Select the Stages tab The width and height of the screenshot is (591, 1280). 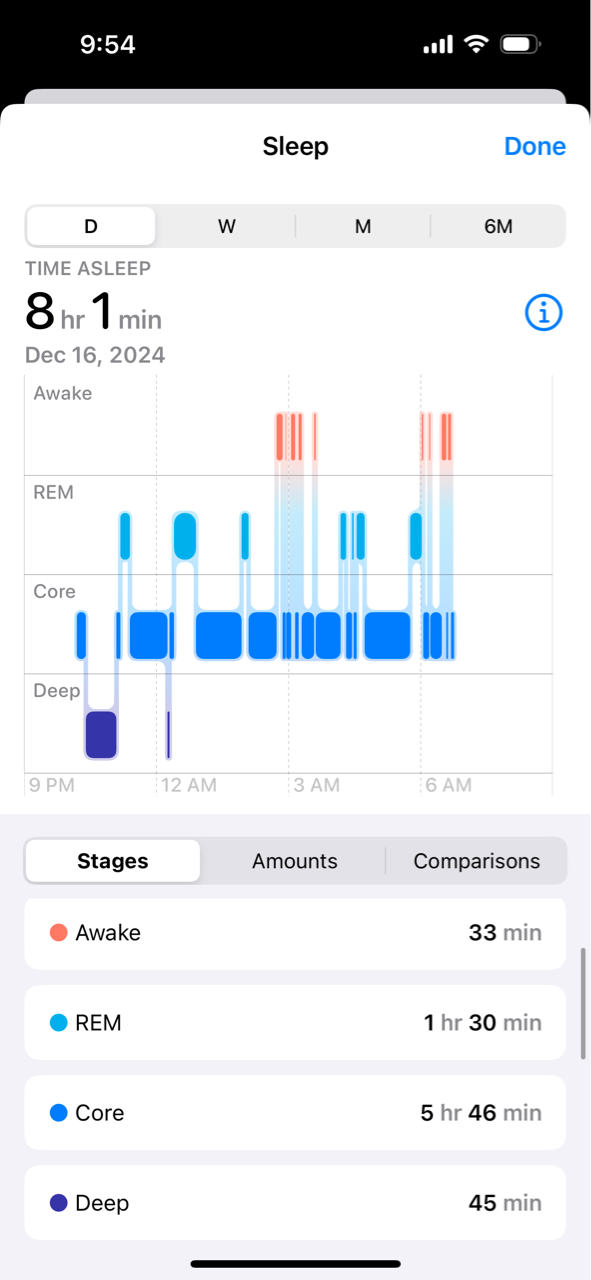coord(113,861)
